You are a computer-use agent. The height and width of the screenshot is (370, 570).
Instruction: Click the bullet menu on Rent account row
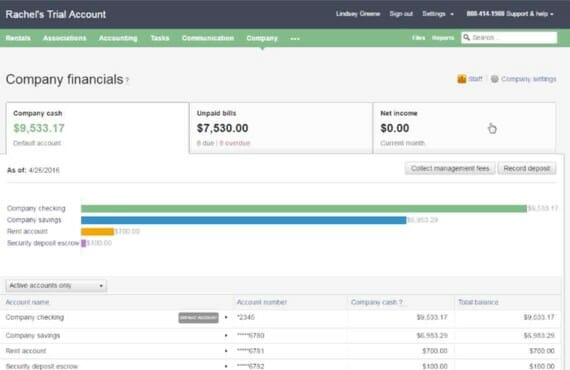pos(226,351)
